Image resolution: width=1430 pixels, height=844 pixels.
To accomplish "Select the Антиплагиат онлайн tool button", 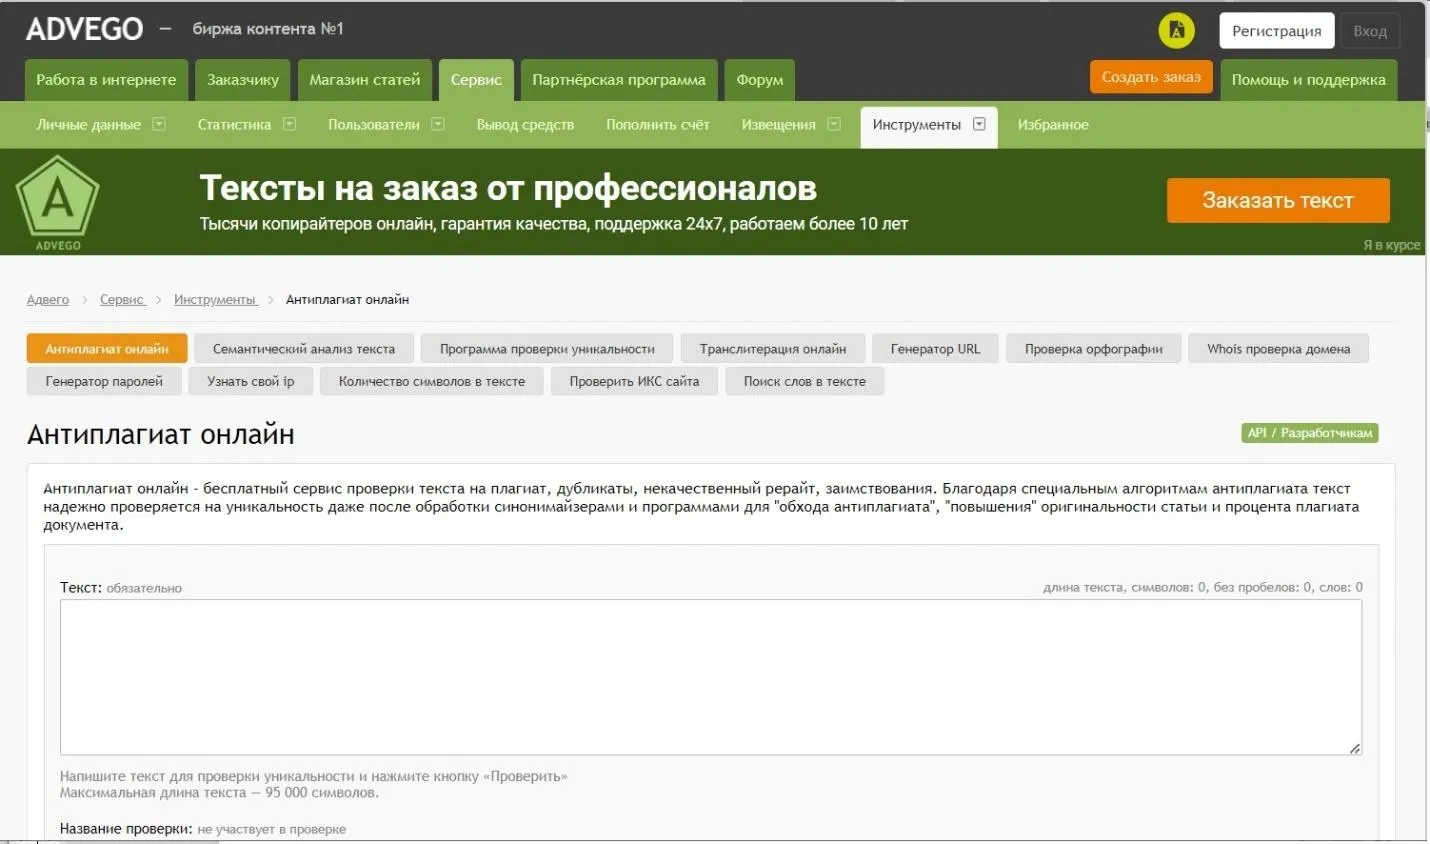I will 107,349.
